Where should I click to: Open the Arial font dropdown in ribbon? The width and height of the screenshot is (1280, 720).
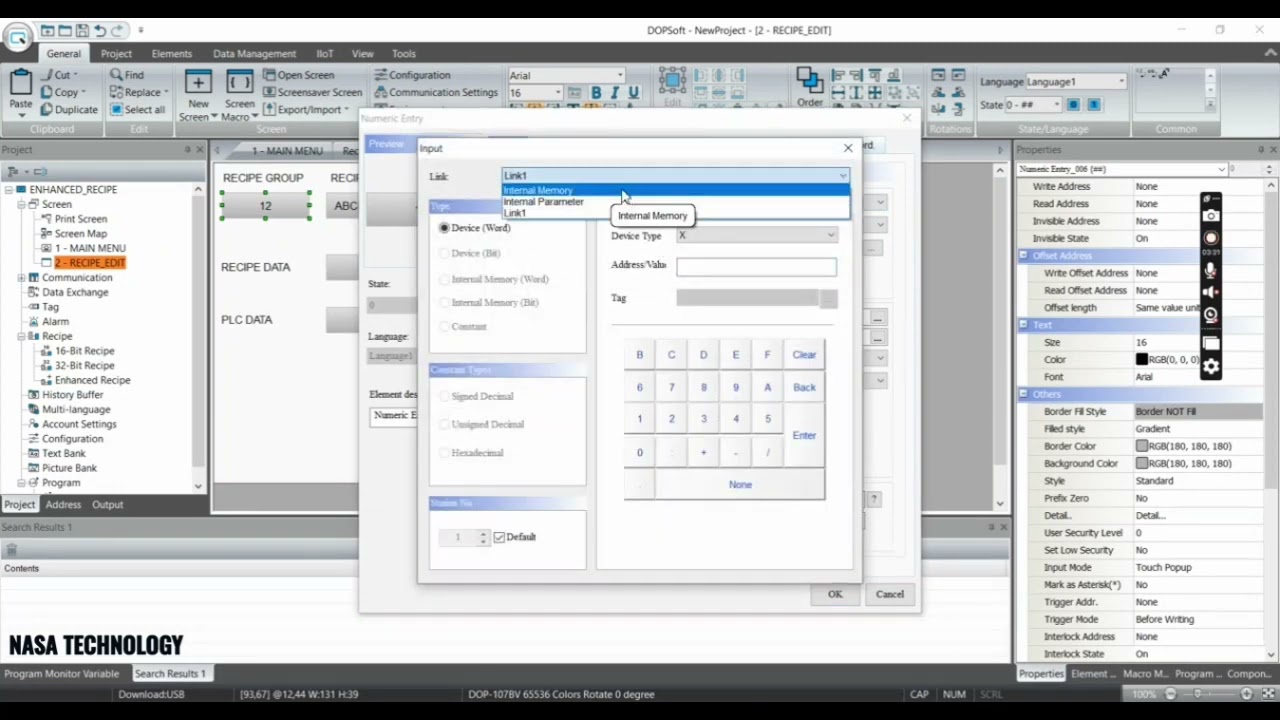[x=620, y=76]
